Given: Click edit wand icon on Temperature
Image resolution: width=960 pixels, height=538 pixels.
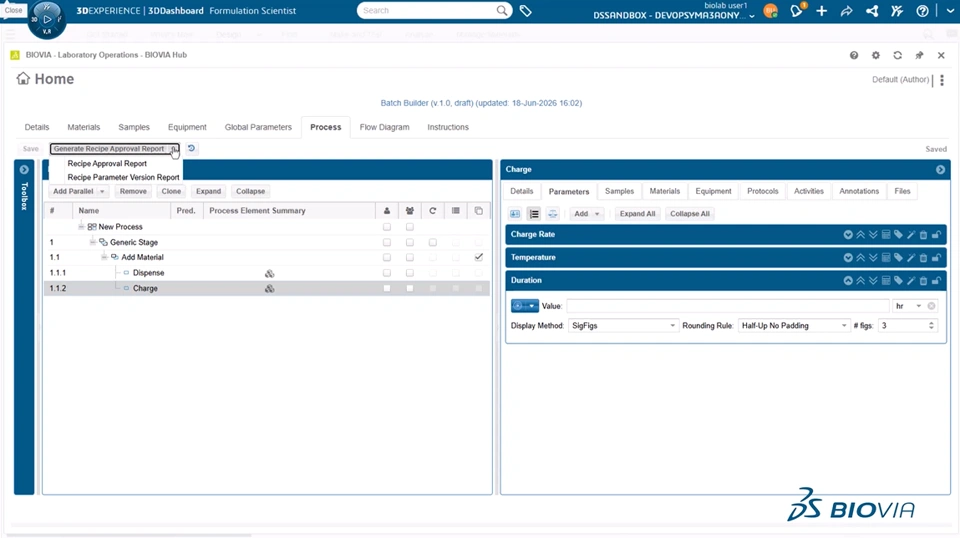Looking at the screenshot, I should (911, 258).
